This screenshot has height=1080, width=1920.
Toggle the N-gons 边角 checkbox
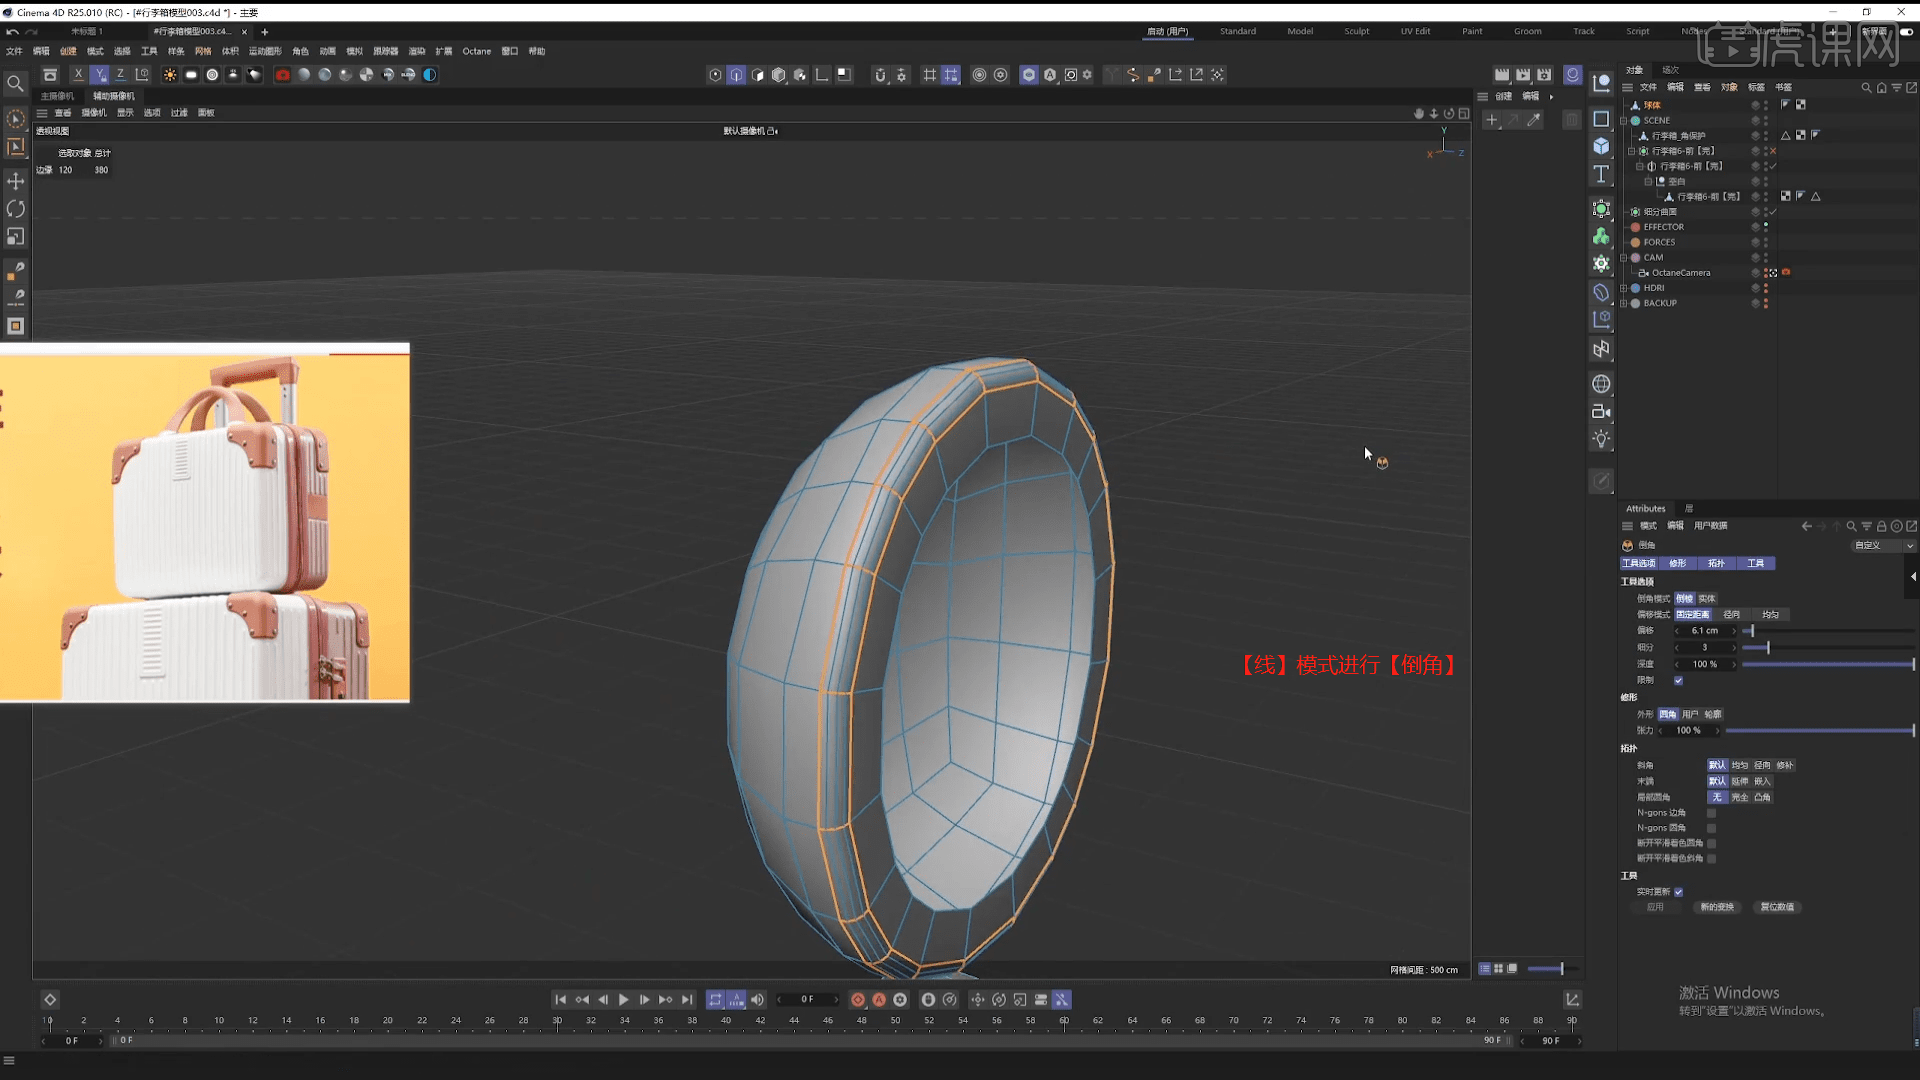1711,813
